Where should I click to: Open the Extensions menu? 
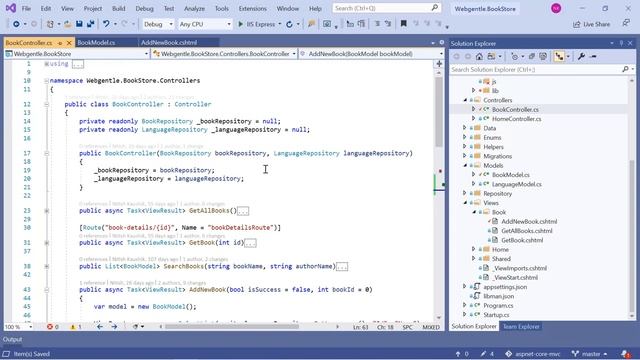[x=252, y=8]
